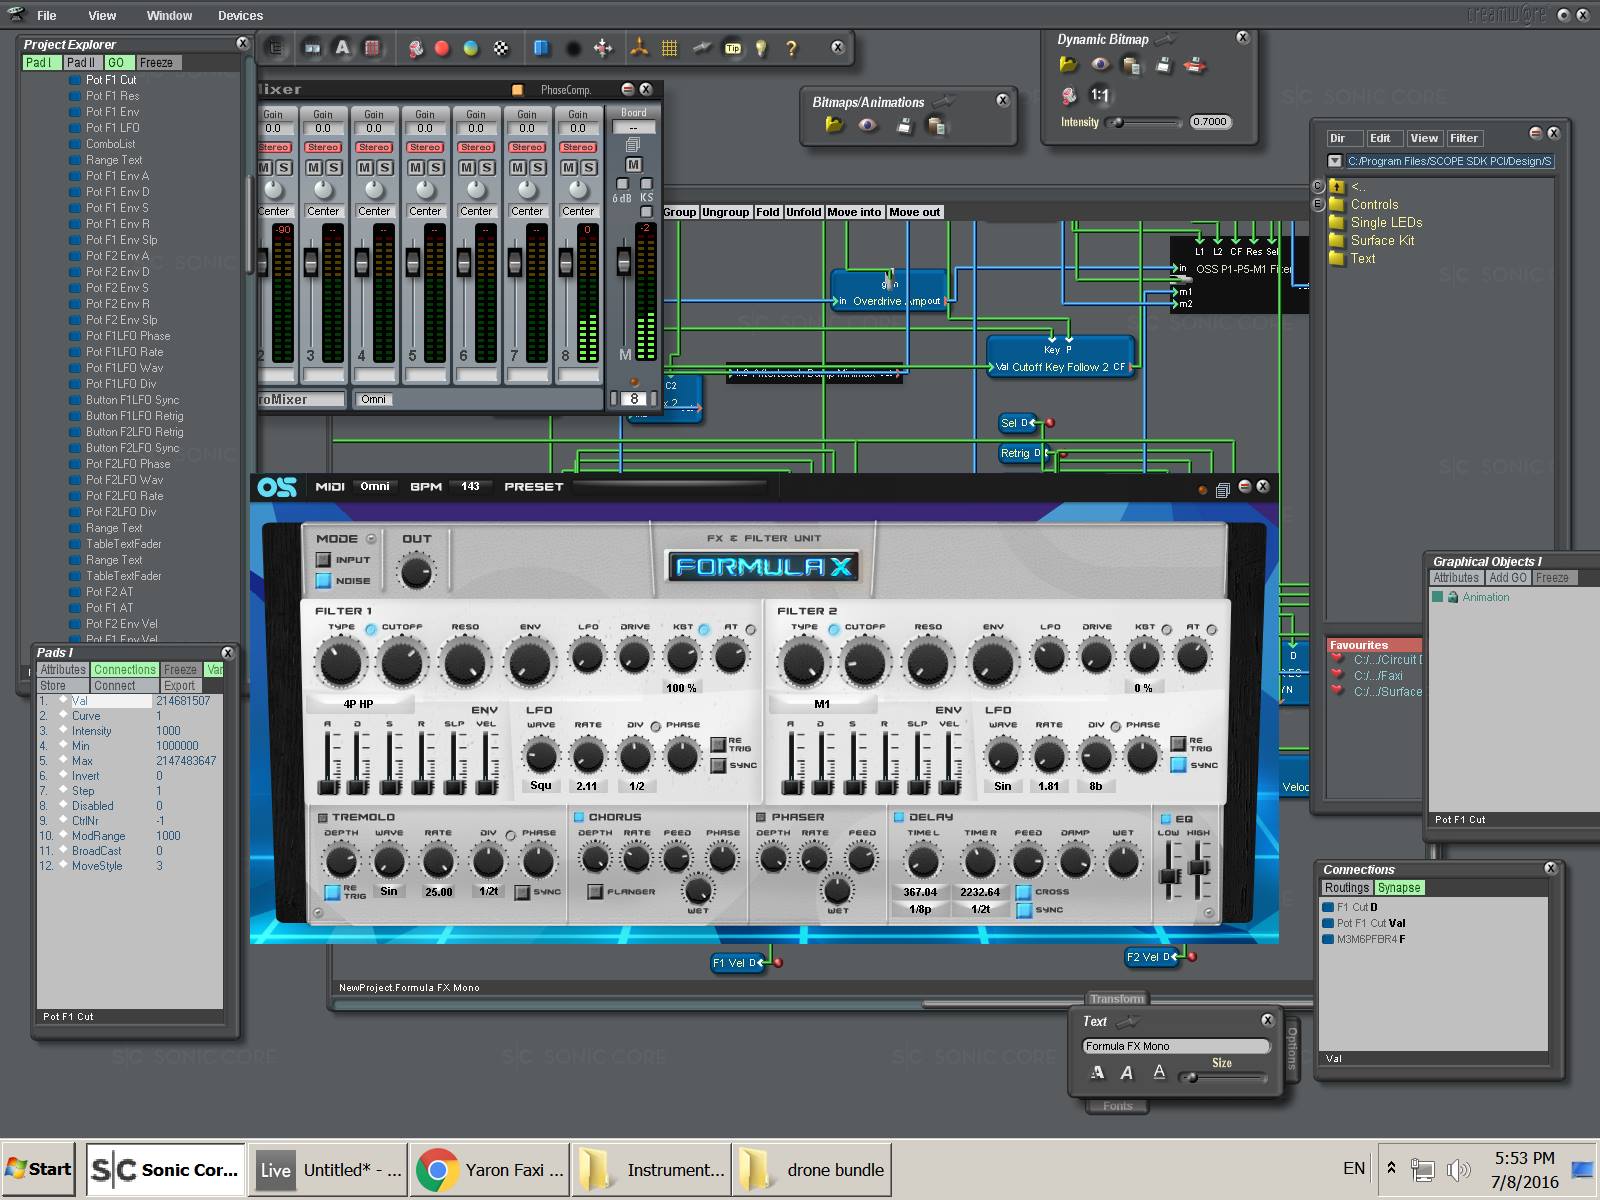The image size is (1600, 1200).
Task: Toggle Filter 2 LFO SYNC button
Action: coord(1178,765)
